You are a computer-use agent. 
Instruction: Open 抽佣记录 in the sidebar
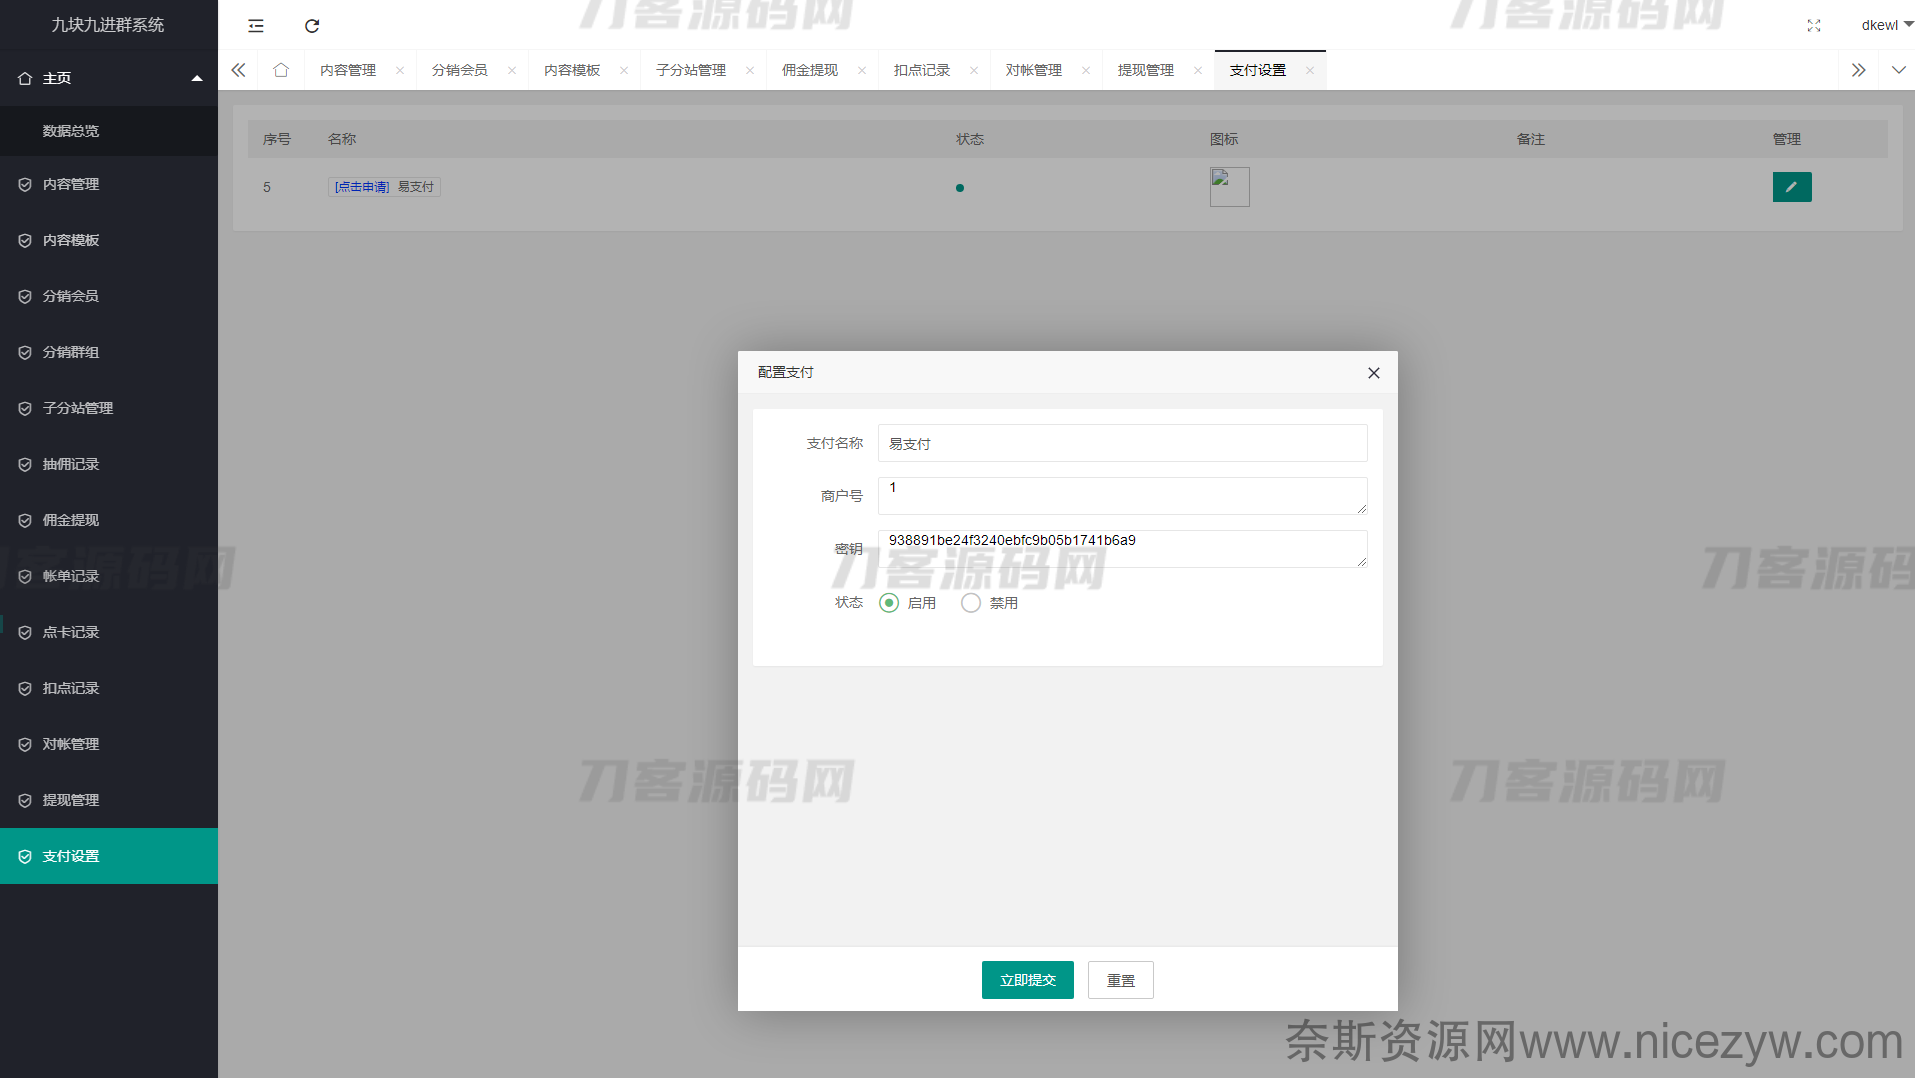click(109, 464)
